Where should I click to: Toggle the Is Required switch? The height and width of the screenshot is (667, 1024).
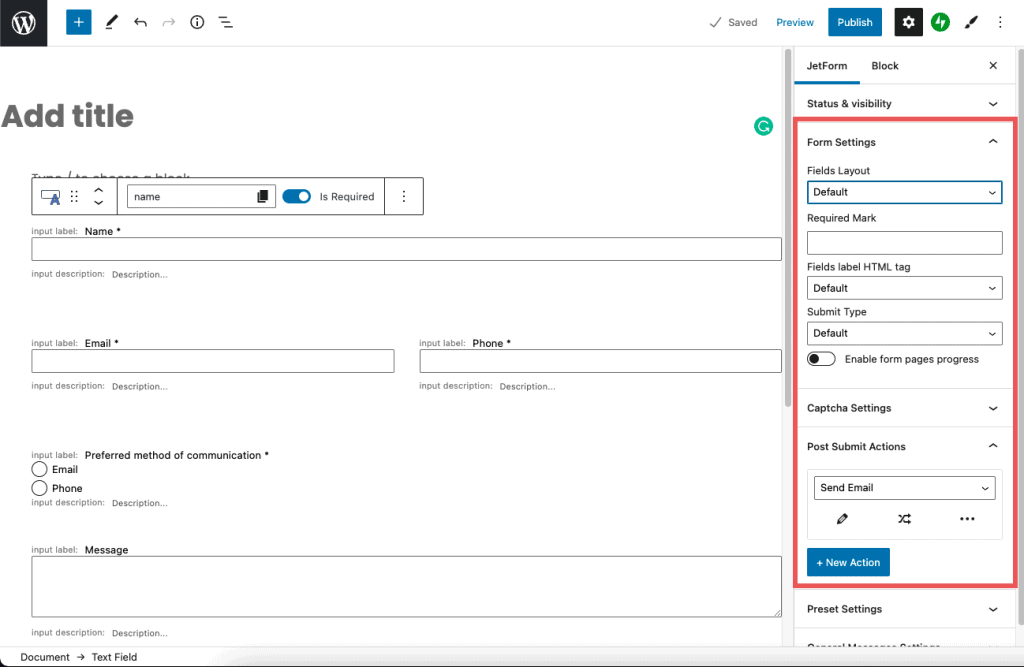click(296, 197)
